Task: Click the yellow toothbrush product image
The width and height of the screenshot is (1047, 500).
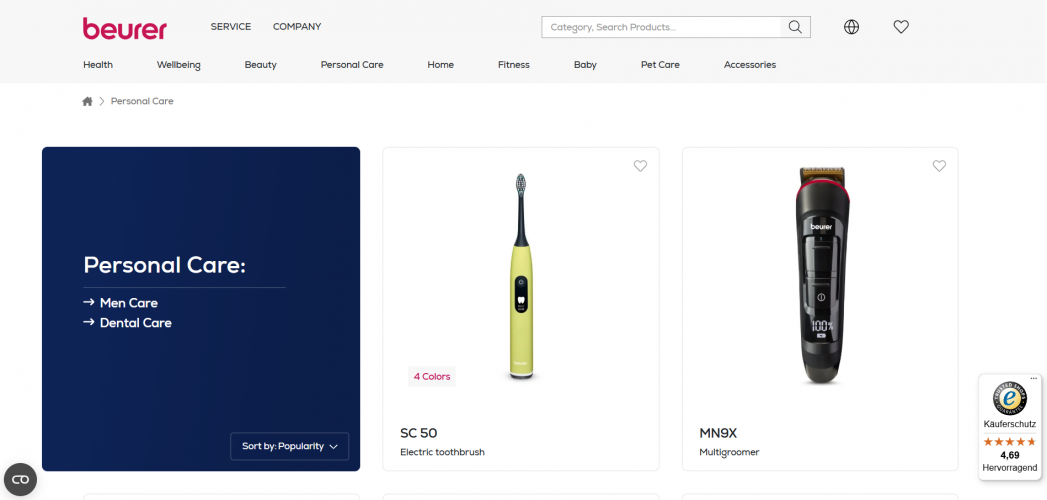Action: click(521, 276)
